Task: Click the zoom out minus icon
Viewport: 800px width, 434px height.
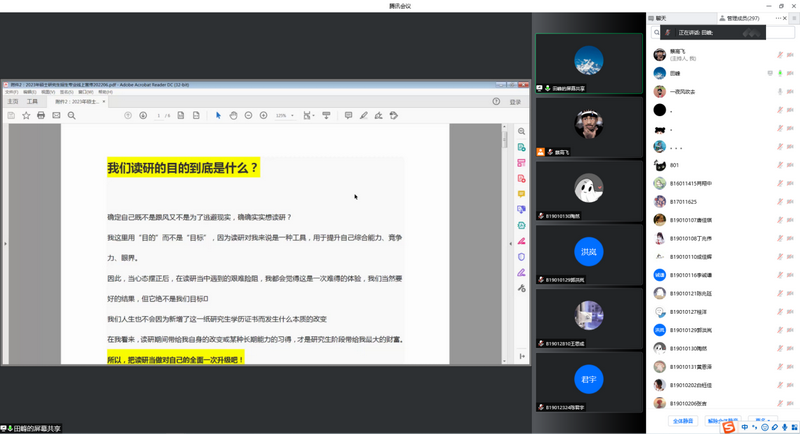Action: (x=249, y=116)
